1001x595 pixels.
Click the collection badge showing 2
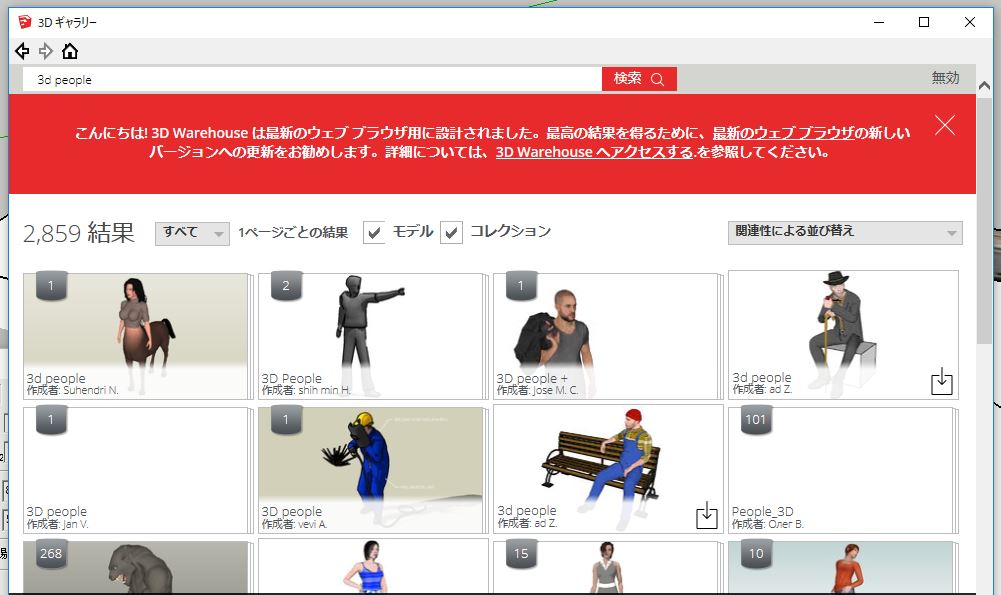pyautogui.click(x=286, y=286)
